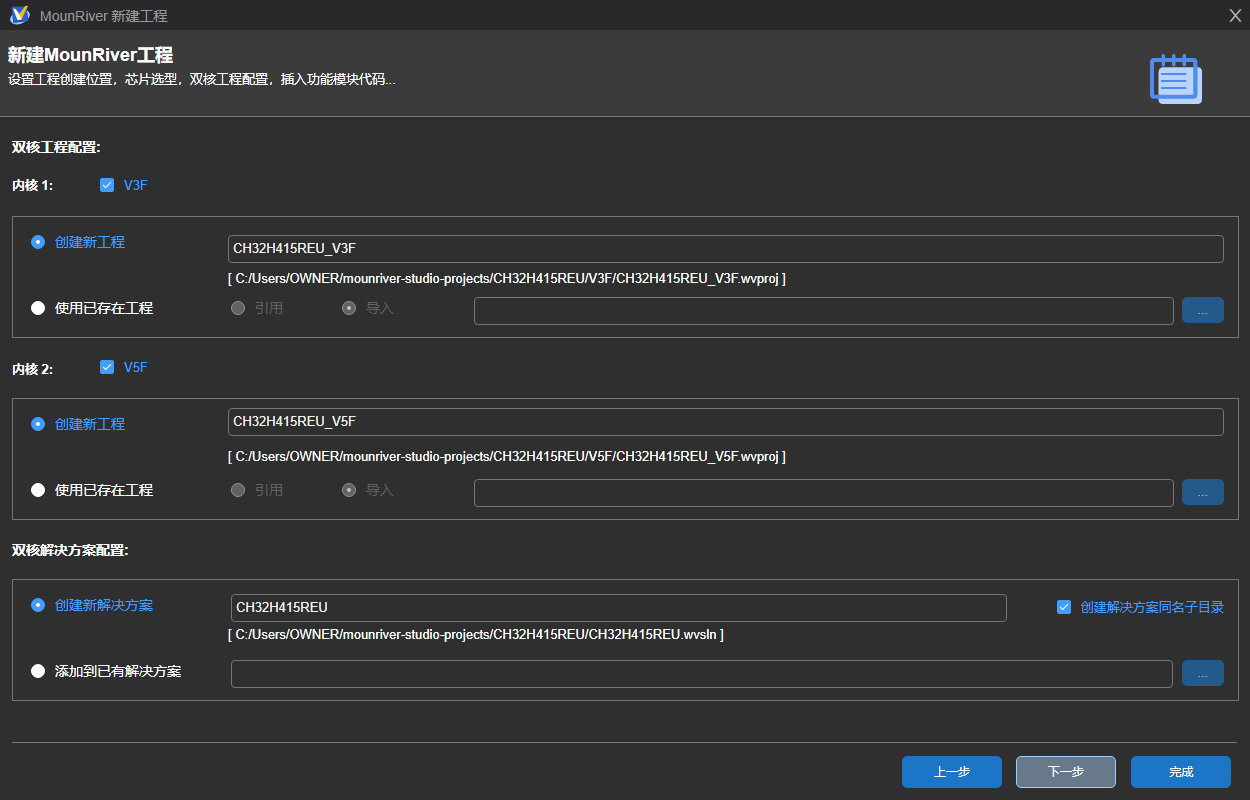
Task: Click the 新建MounRiver工程 title
Action: [x=90, y=55]
